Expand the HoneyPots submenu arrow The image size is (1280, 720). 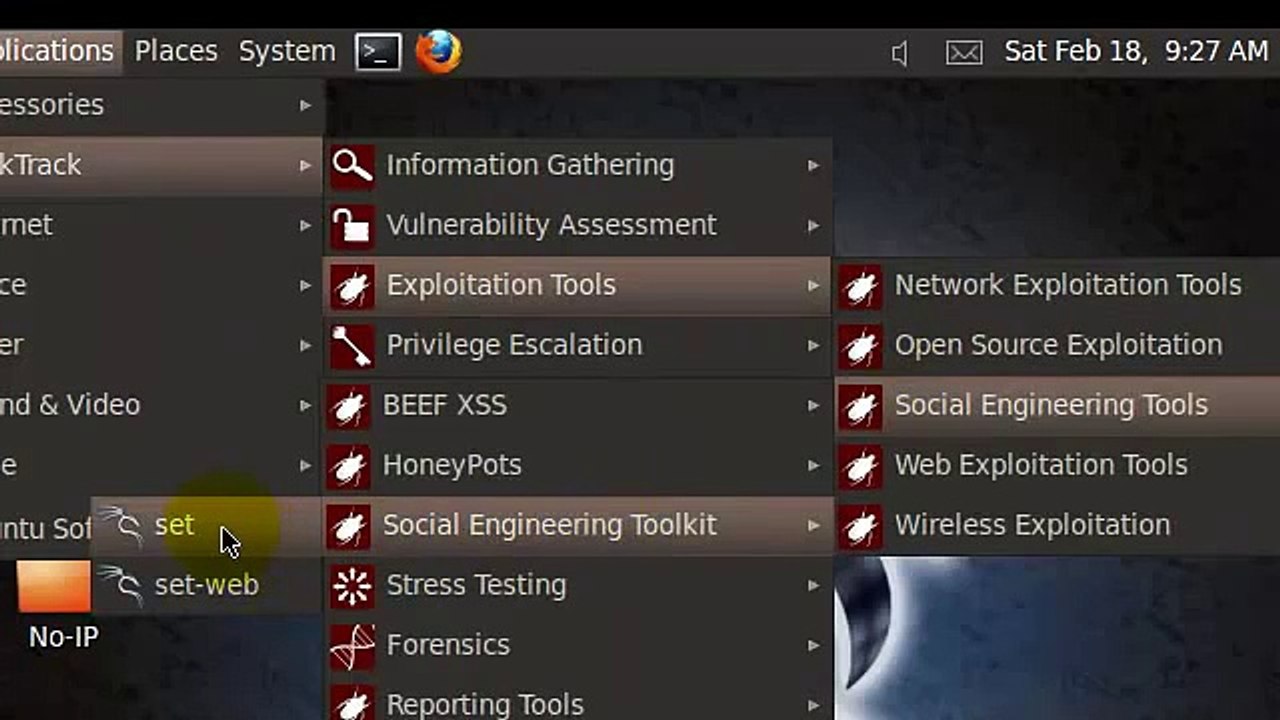pos(814,465)
